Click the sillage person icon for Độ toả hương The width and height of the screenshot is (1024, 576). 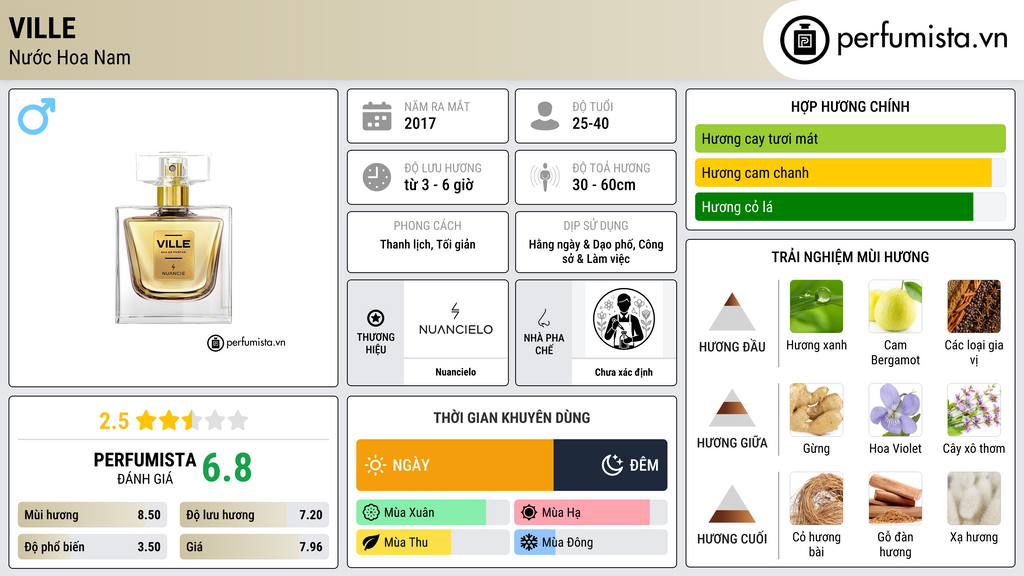click(545, 177)
